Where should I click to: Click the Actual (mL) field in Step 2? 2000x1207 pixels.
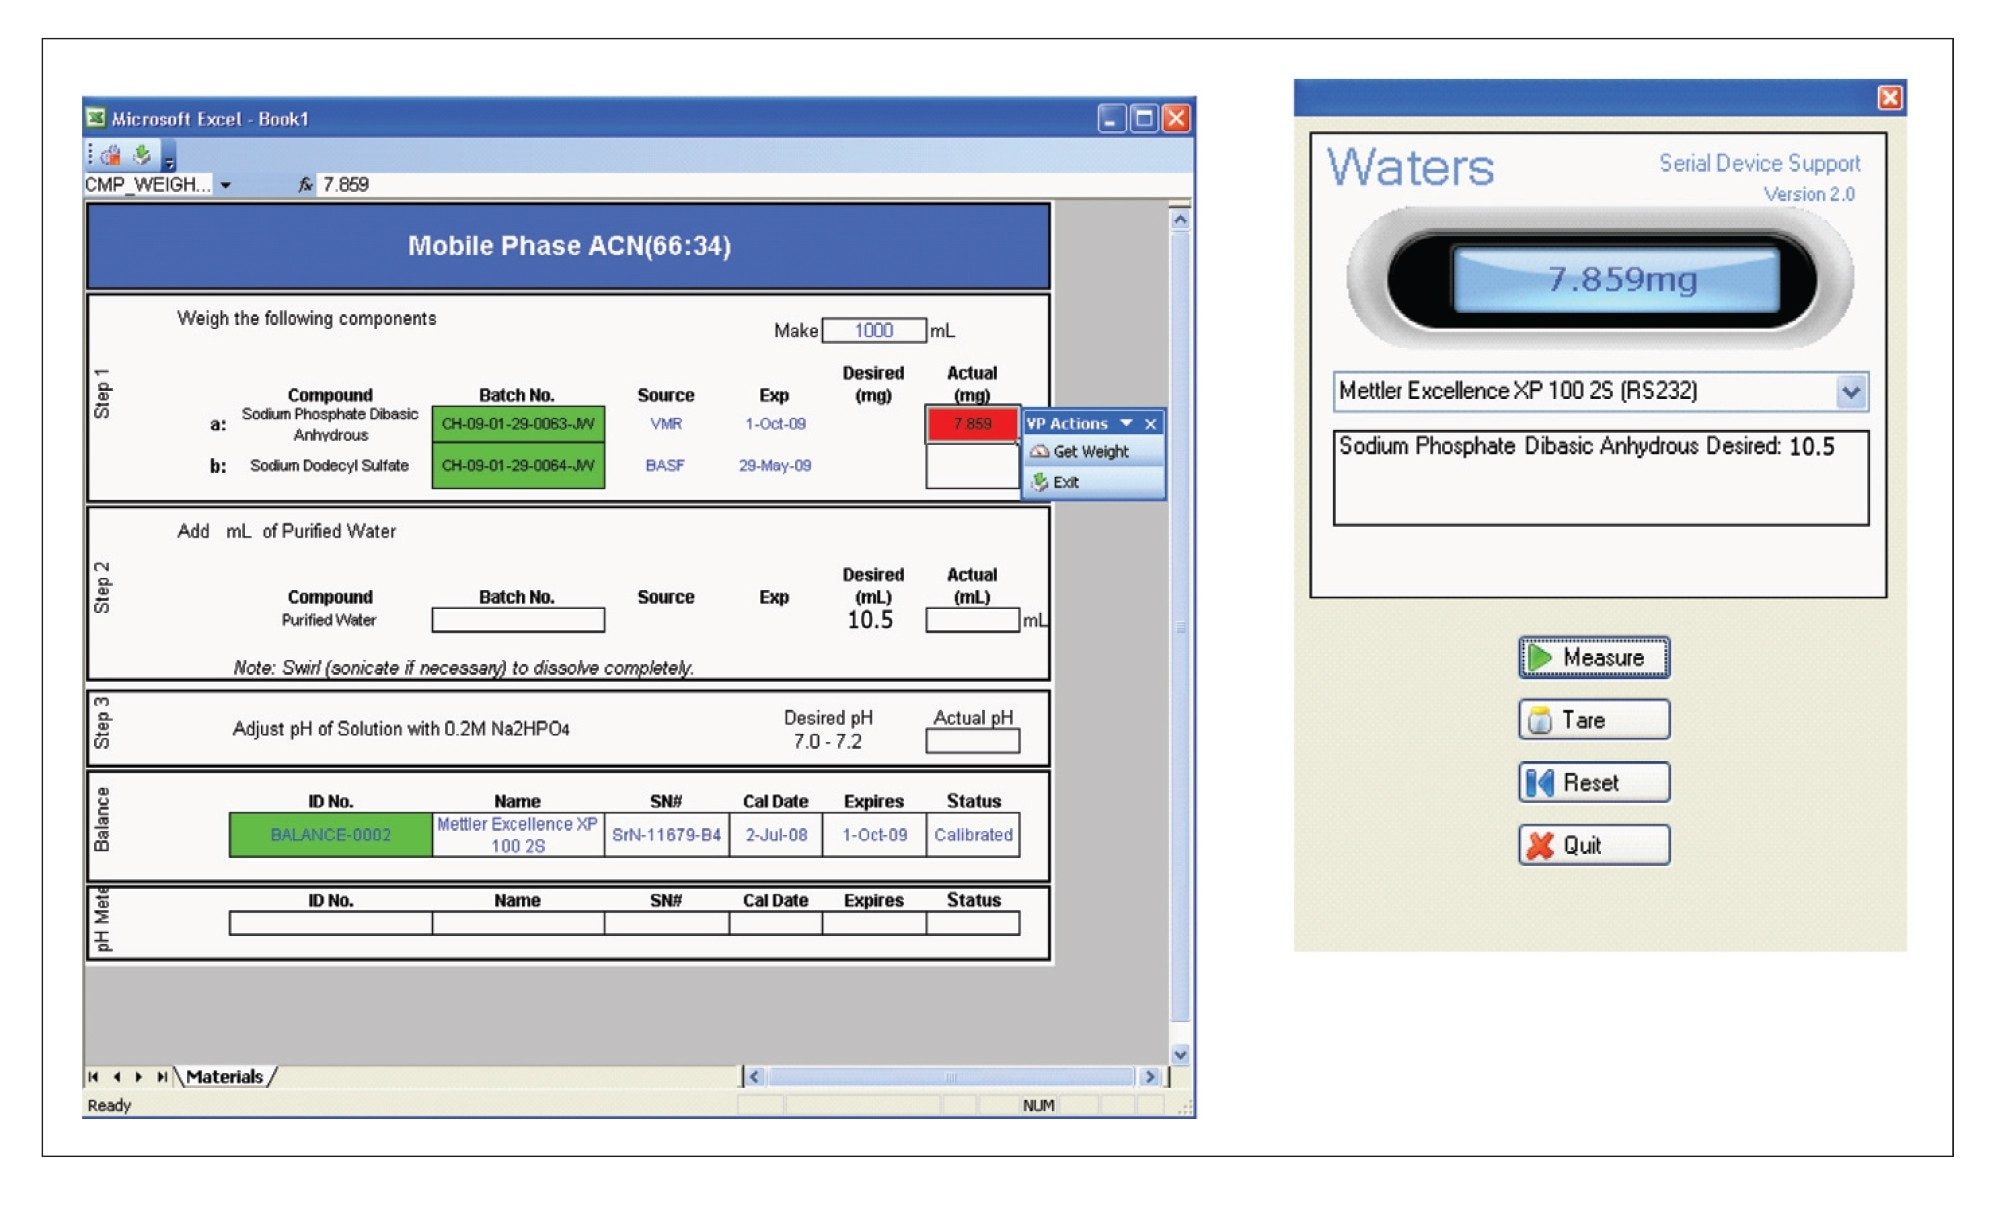click(x=972, y=620)
